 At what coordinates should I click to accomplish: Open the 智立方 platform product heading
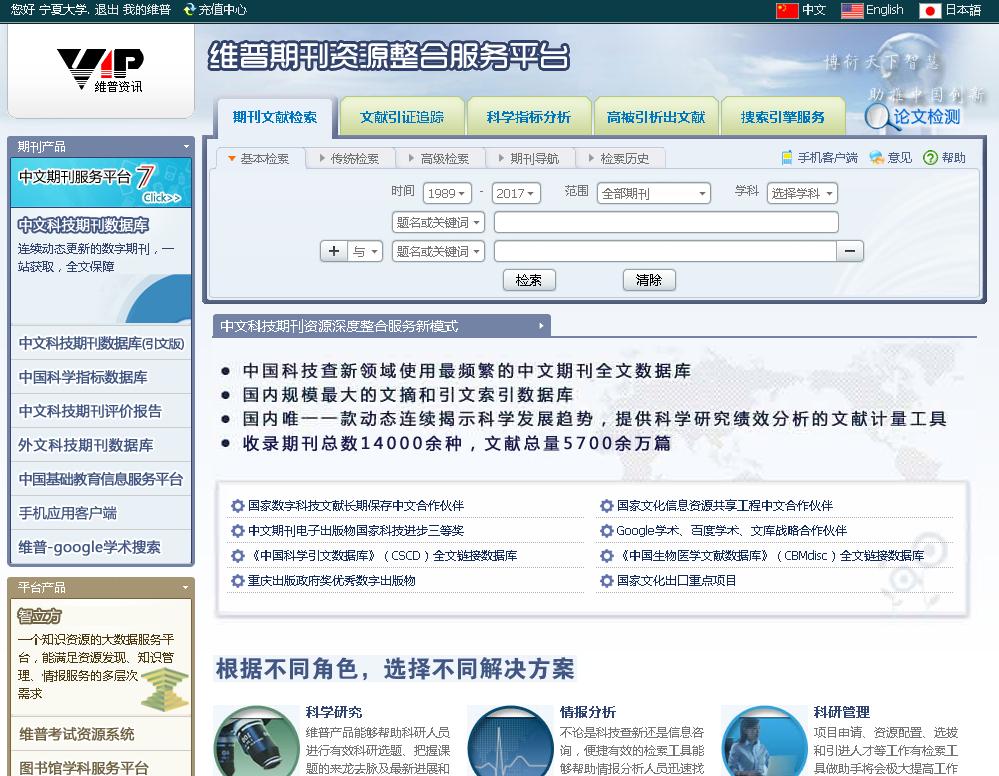(x=40, y=616)
